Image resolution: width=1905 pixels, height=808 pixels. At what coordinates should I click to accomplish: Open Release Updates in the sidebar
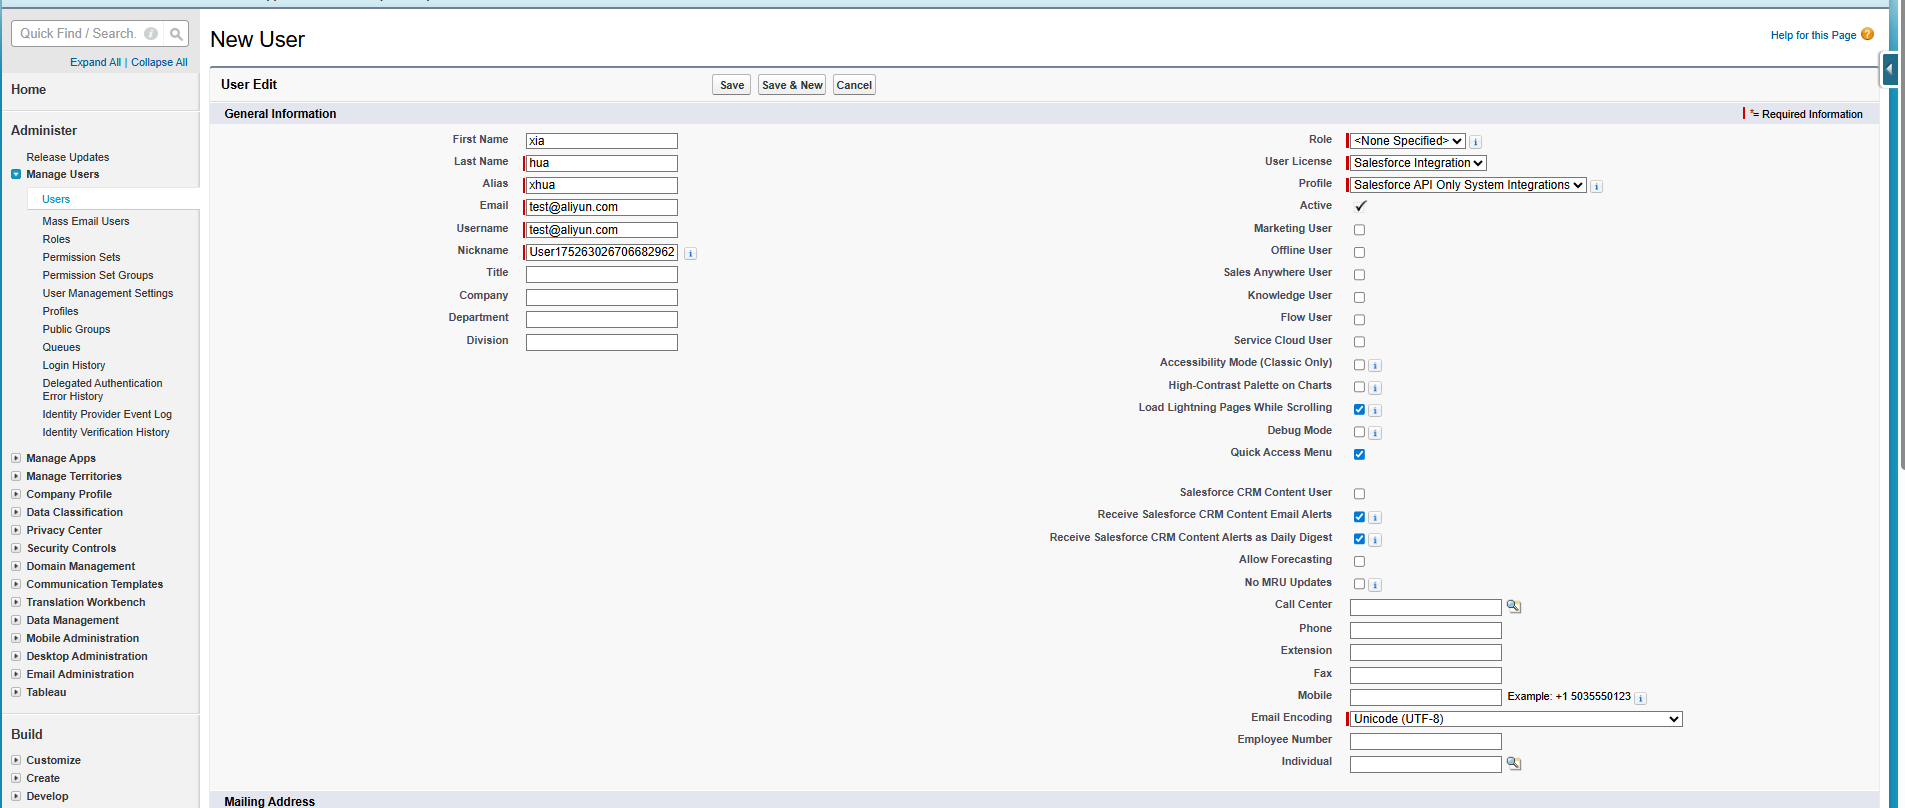(68, 157)
